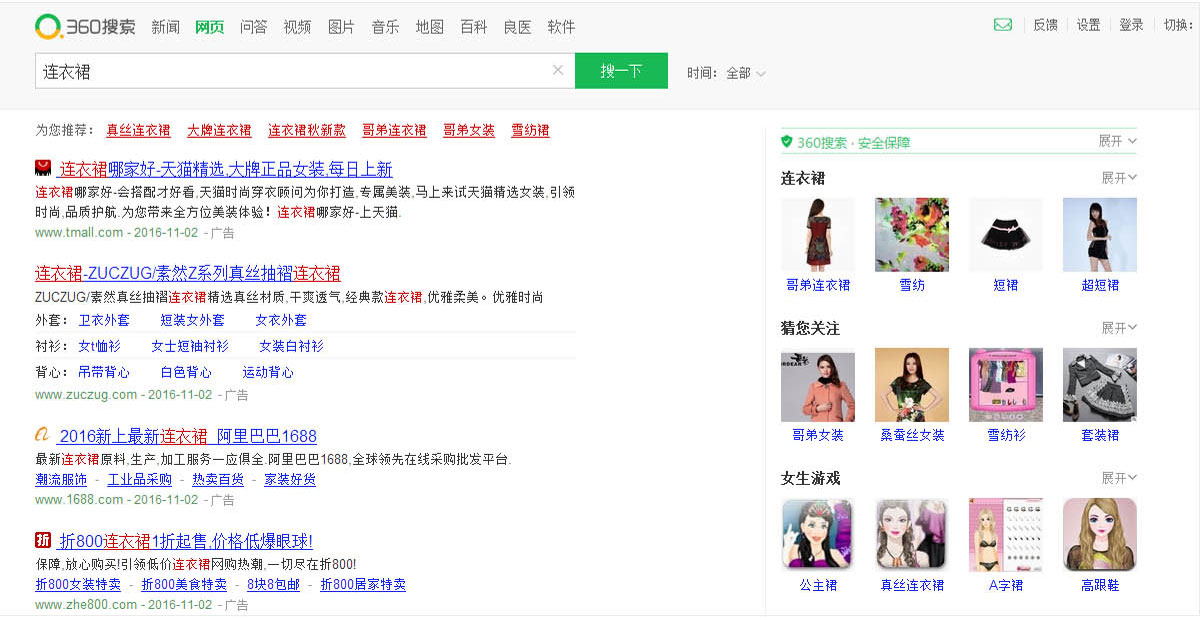This screenshot has width=1200, height=620.
Task: Open the 阿里巴巴1688 result title
Action: coord(188,436)
